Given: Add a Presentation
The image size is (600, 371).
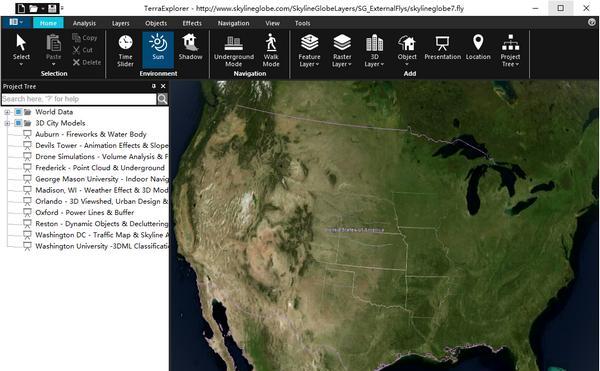Looking at the screenshot, I should pyautogui.click(x=442, y=47).
